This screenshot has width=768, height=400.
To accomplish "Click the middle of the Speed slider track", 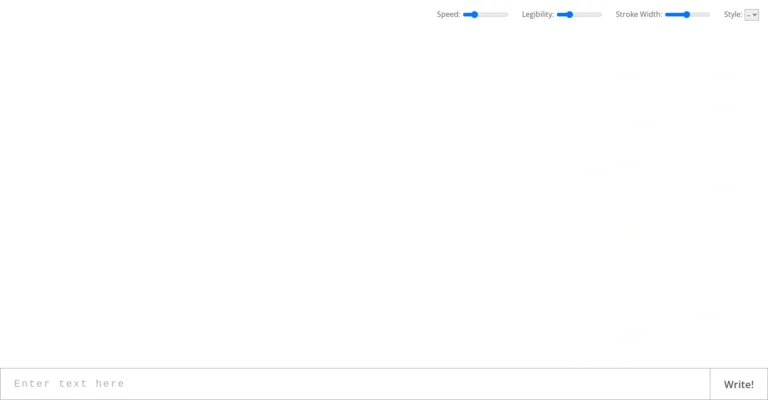I will tap(485, 15).
